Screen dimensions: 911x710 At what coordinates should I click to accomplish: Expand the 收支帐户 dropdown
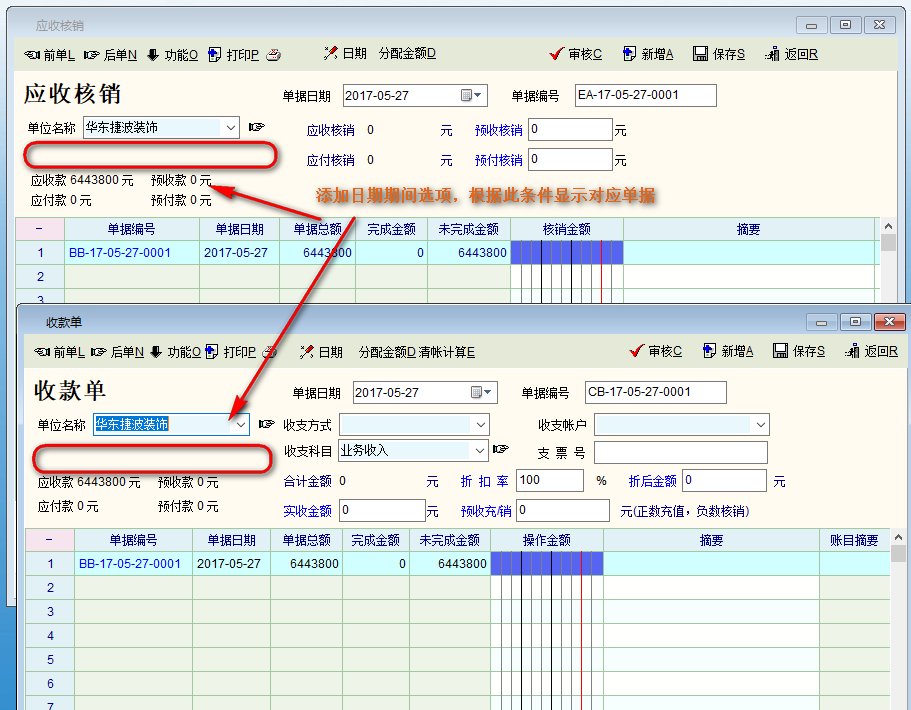tap(760, 425)
